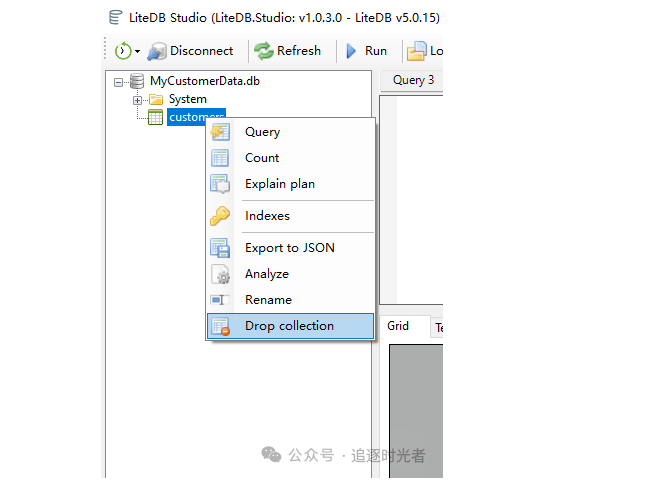The height and width of the screenshot is (483, 650).
Task: Click the Export to JSON save icon
Action: point(220,248)
